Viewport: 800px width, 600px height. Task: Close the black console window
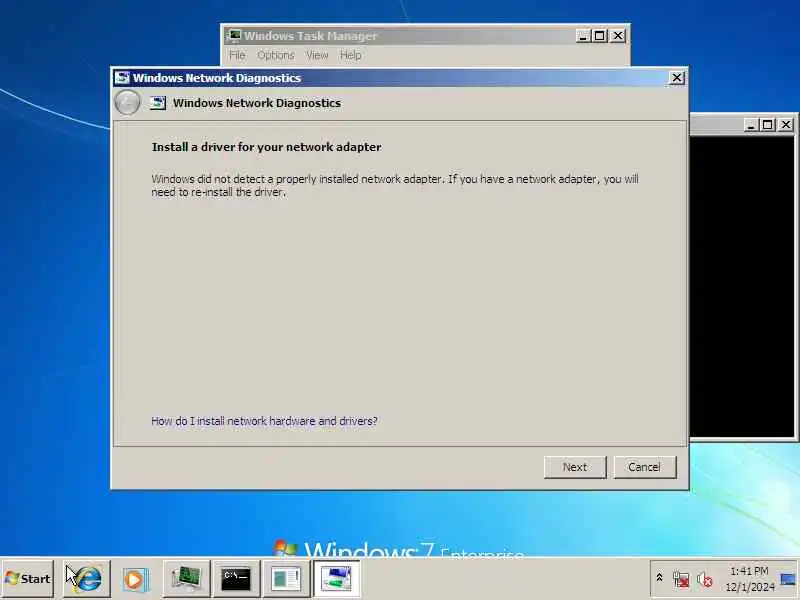[x=786, y=124]
